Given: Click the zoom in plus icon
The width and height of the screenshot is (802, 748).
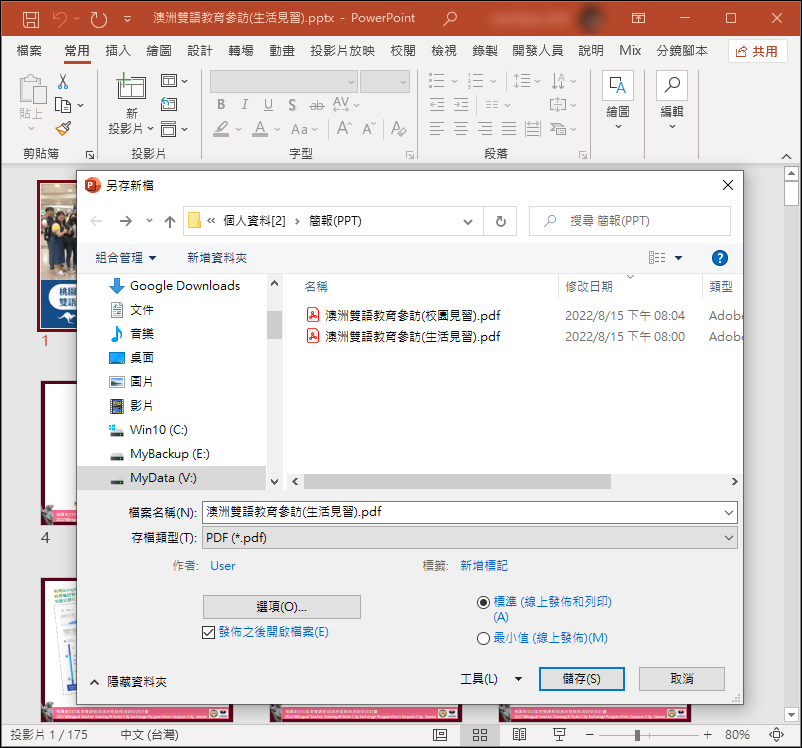Looking at the screenshot, I should pyautogui.click(x=707, y=735).
